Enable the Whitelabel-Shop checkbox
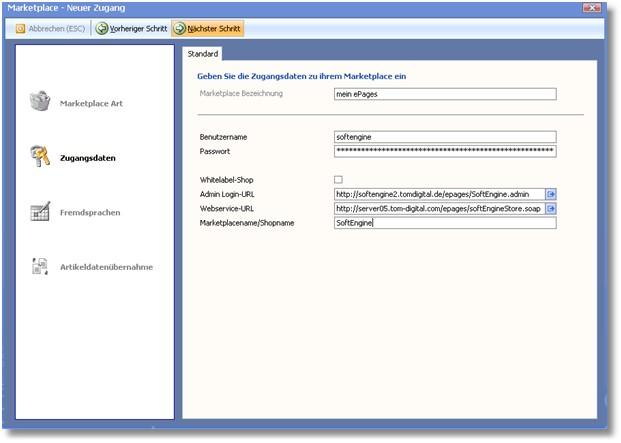The width and height of the screenshot is (621, 443). (338, 179)
